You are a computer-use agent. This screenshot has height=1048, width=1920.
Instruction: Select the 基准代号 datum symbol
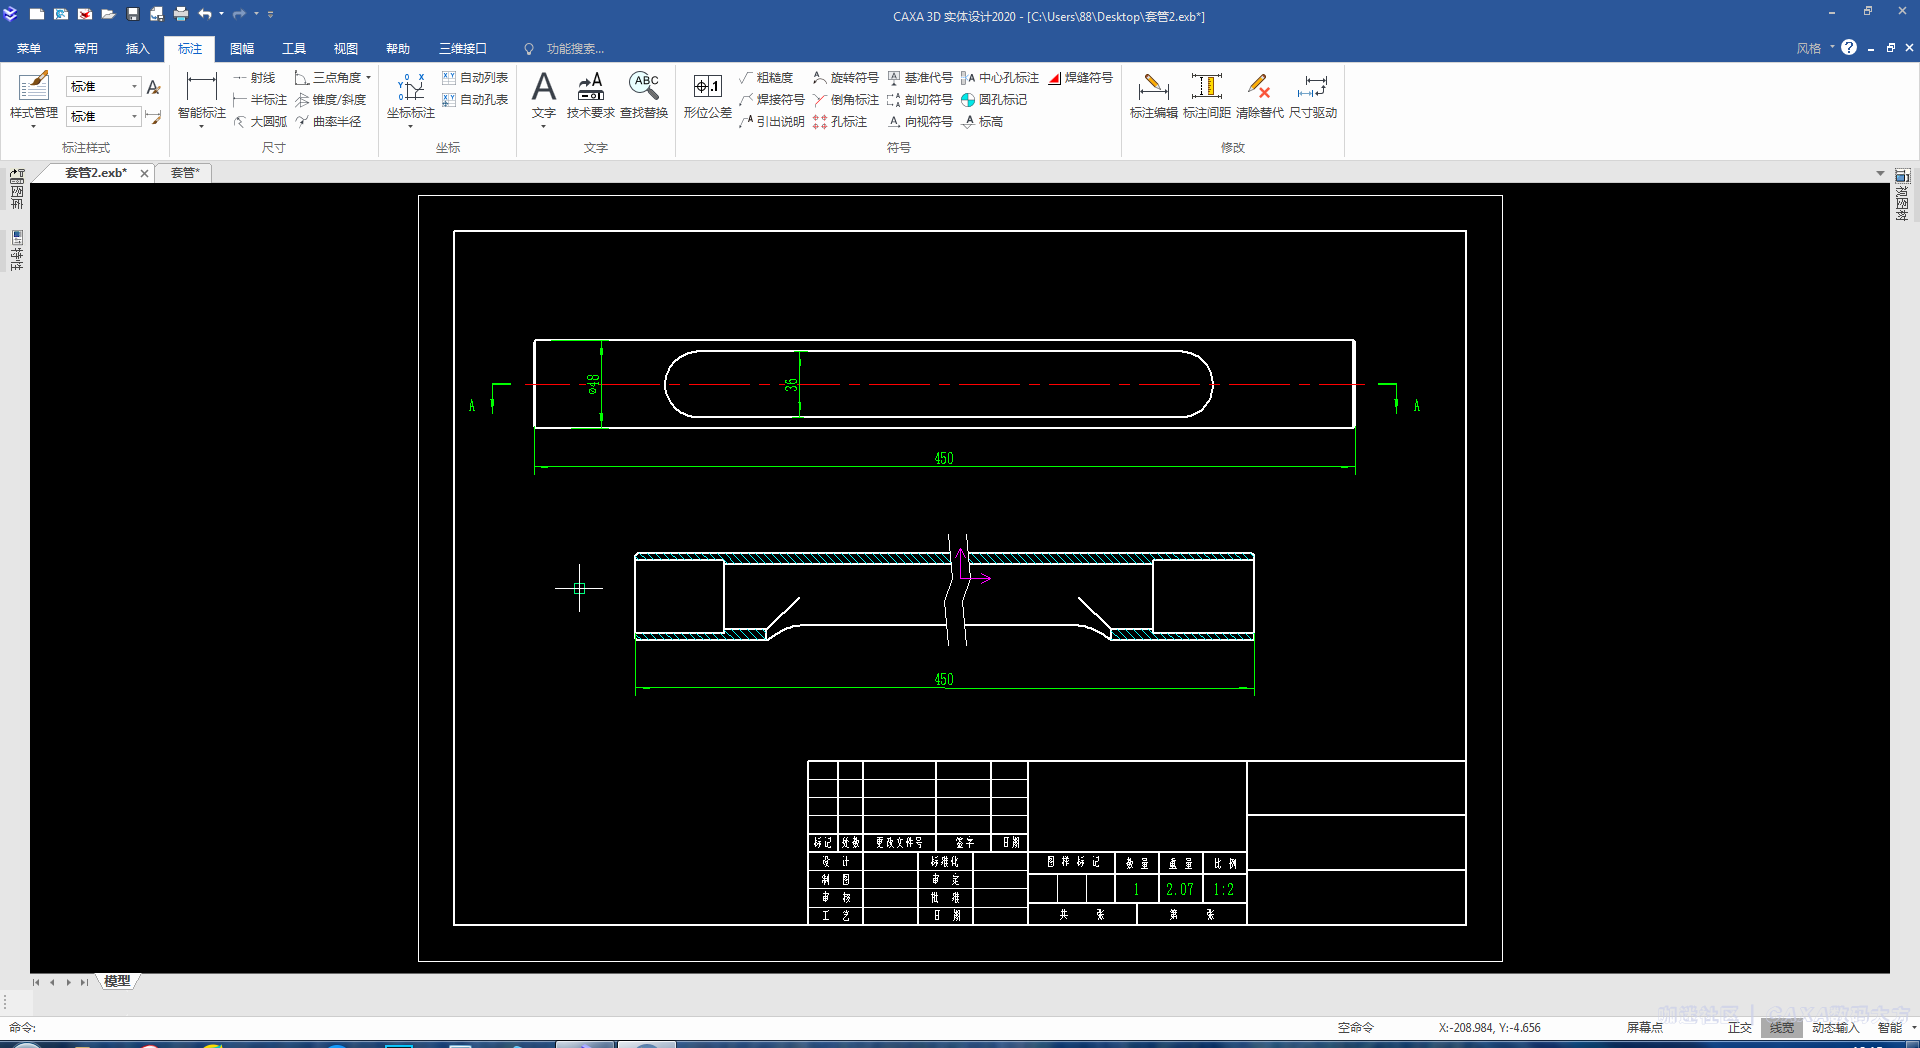[x=920, y=78]
